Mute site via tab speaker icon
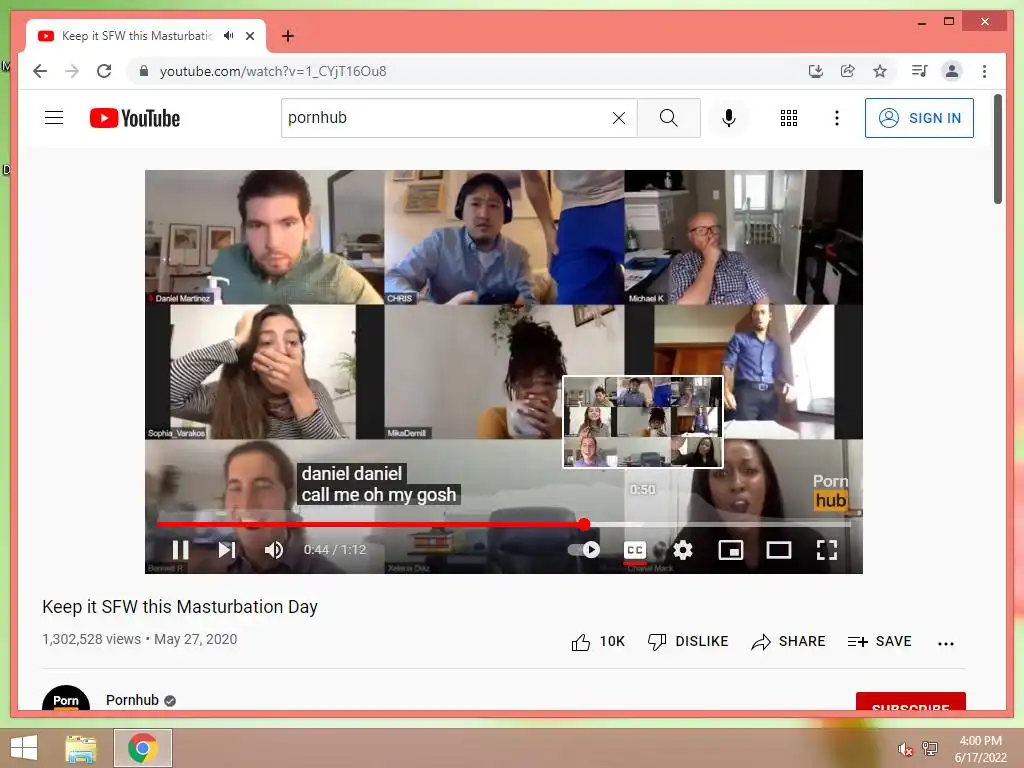 (x=228, y=36)
